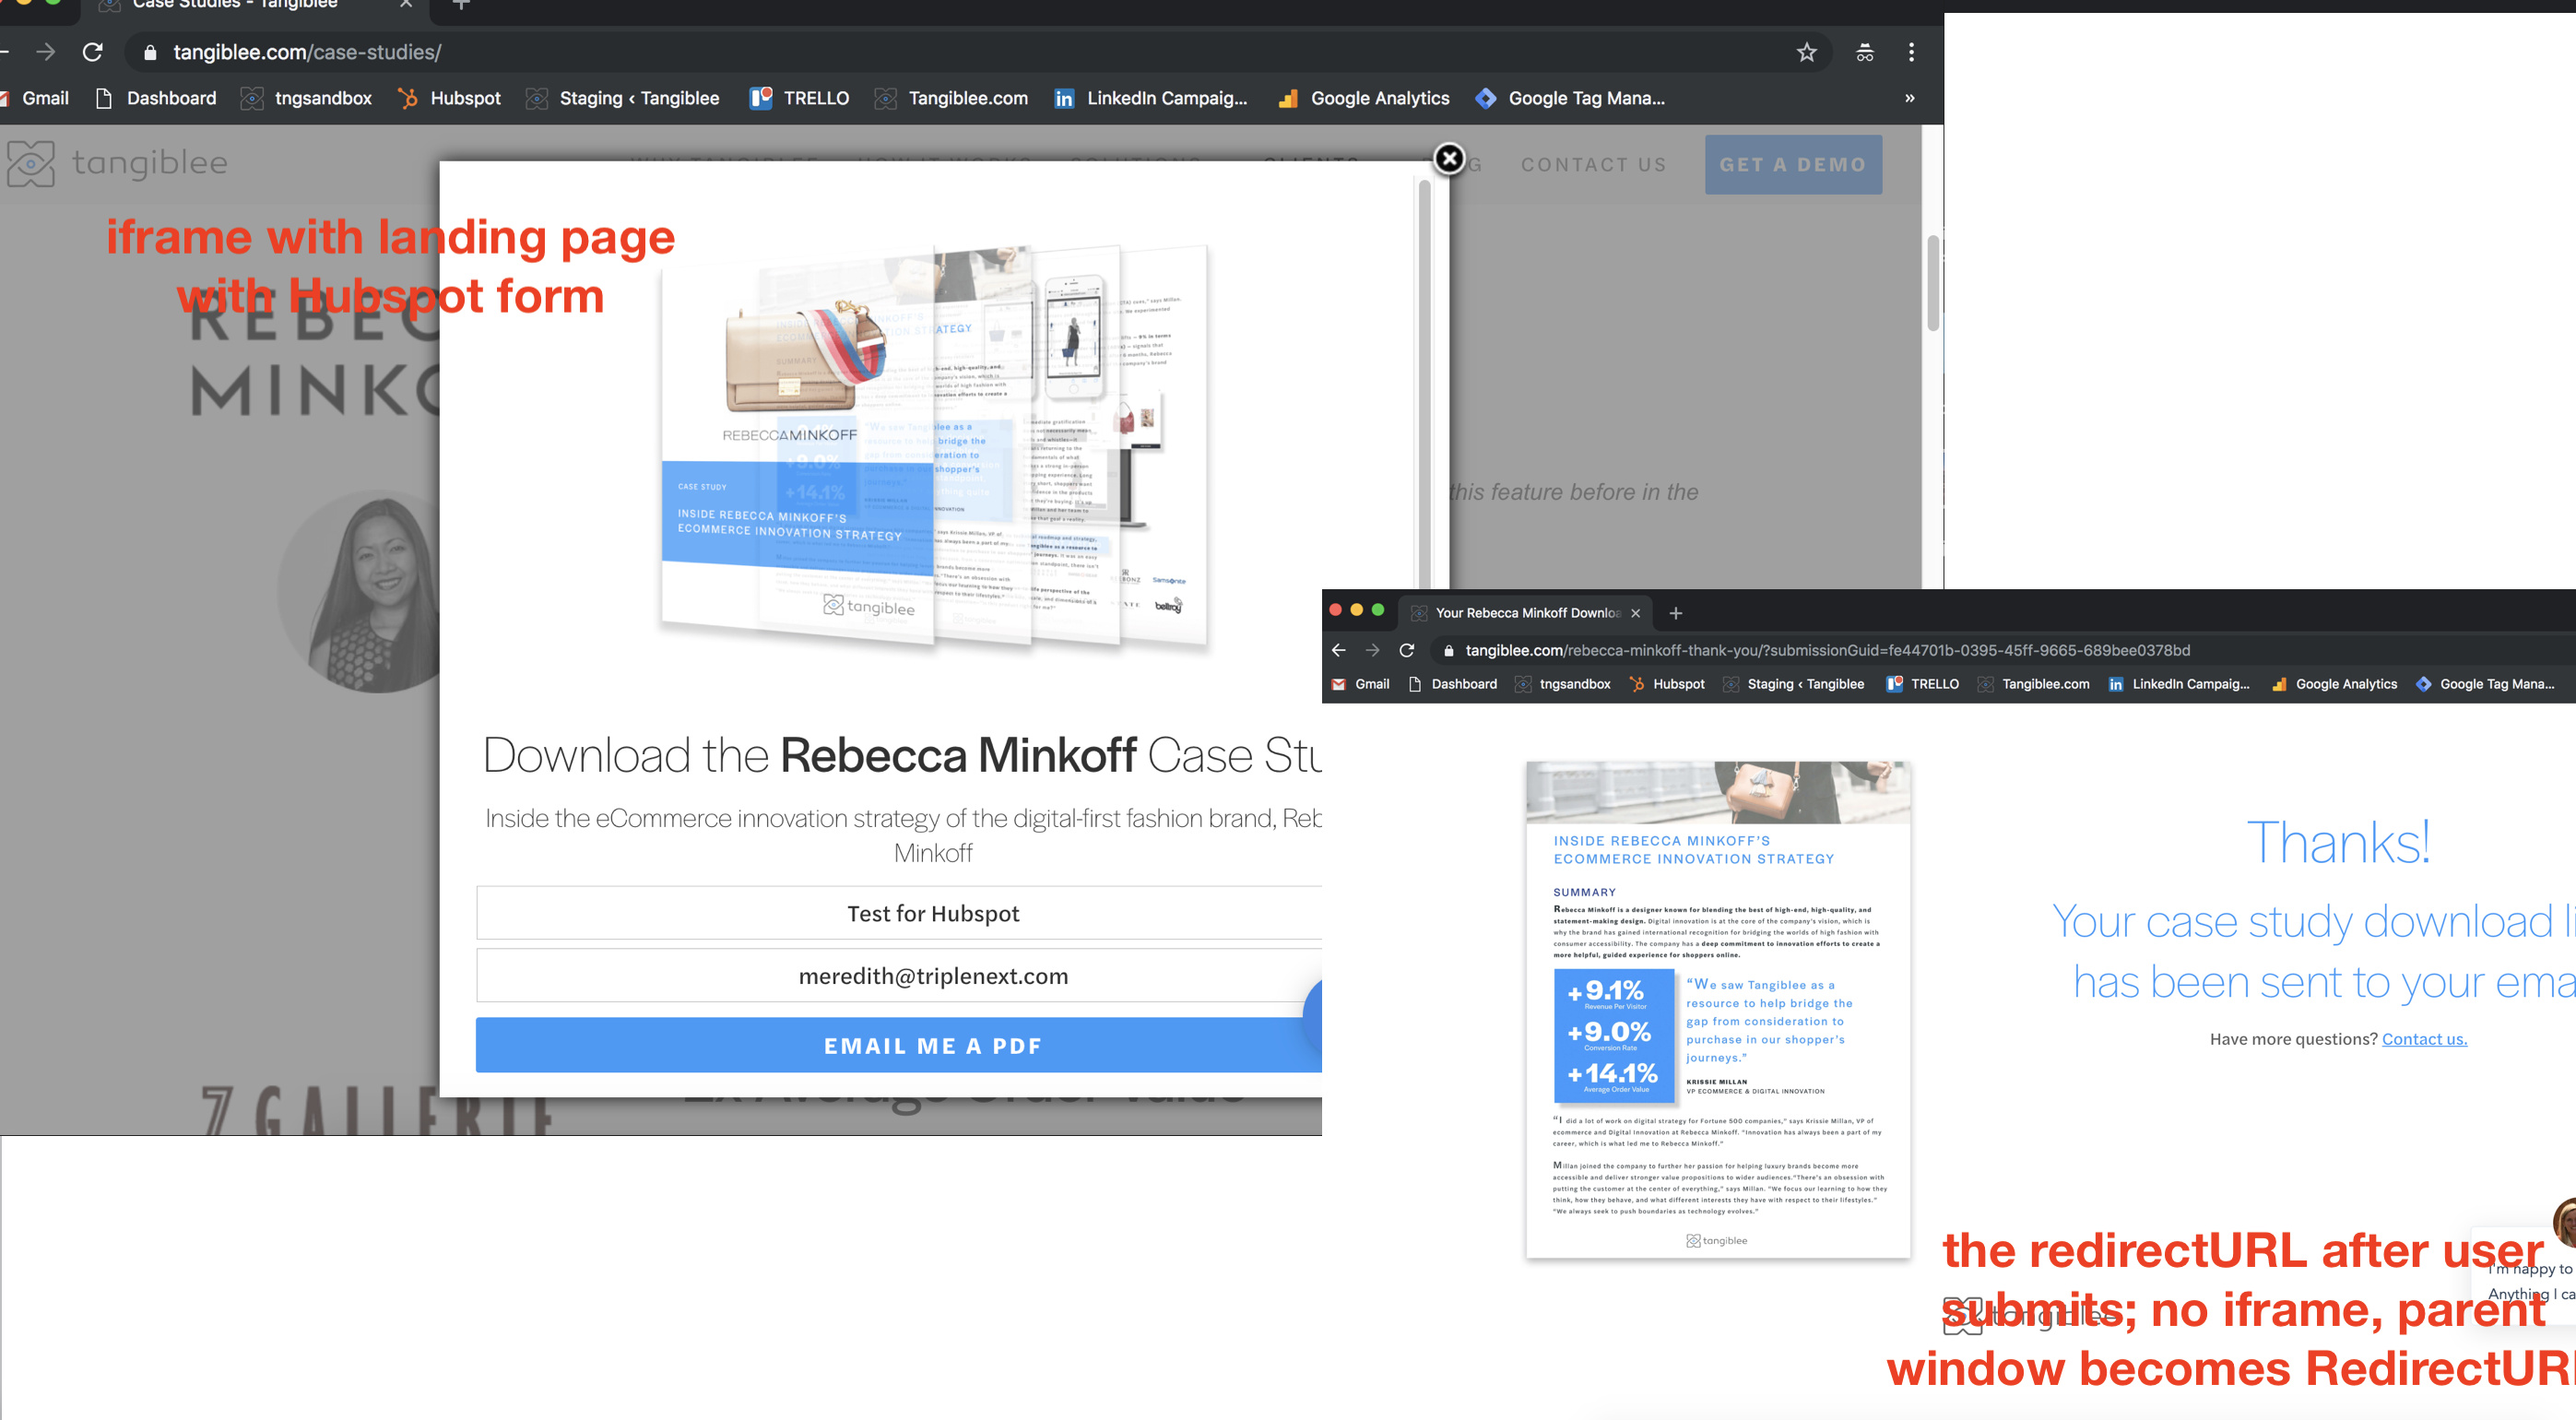The width and height of the screenshot is (2576, 1420).
Task: Expand the bookmarks overflow chevron
Action: [1909, 98]
